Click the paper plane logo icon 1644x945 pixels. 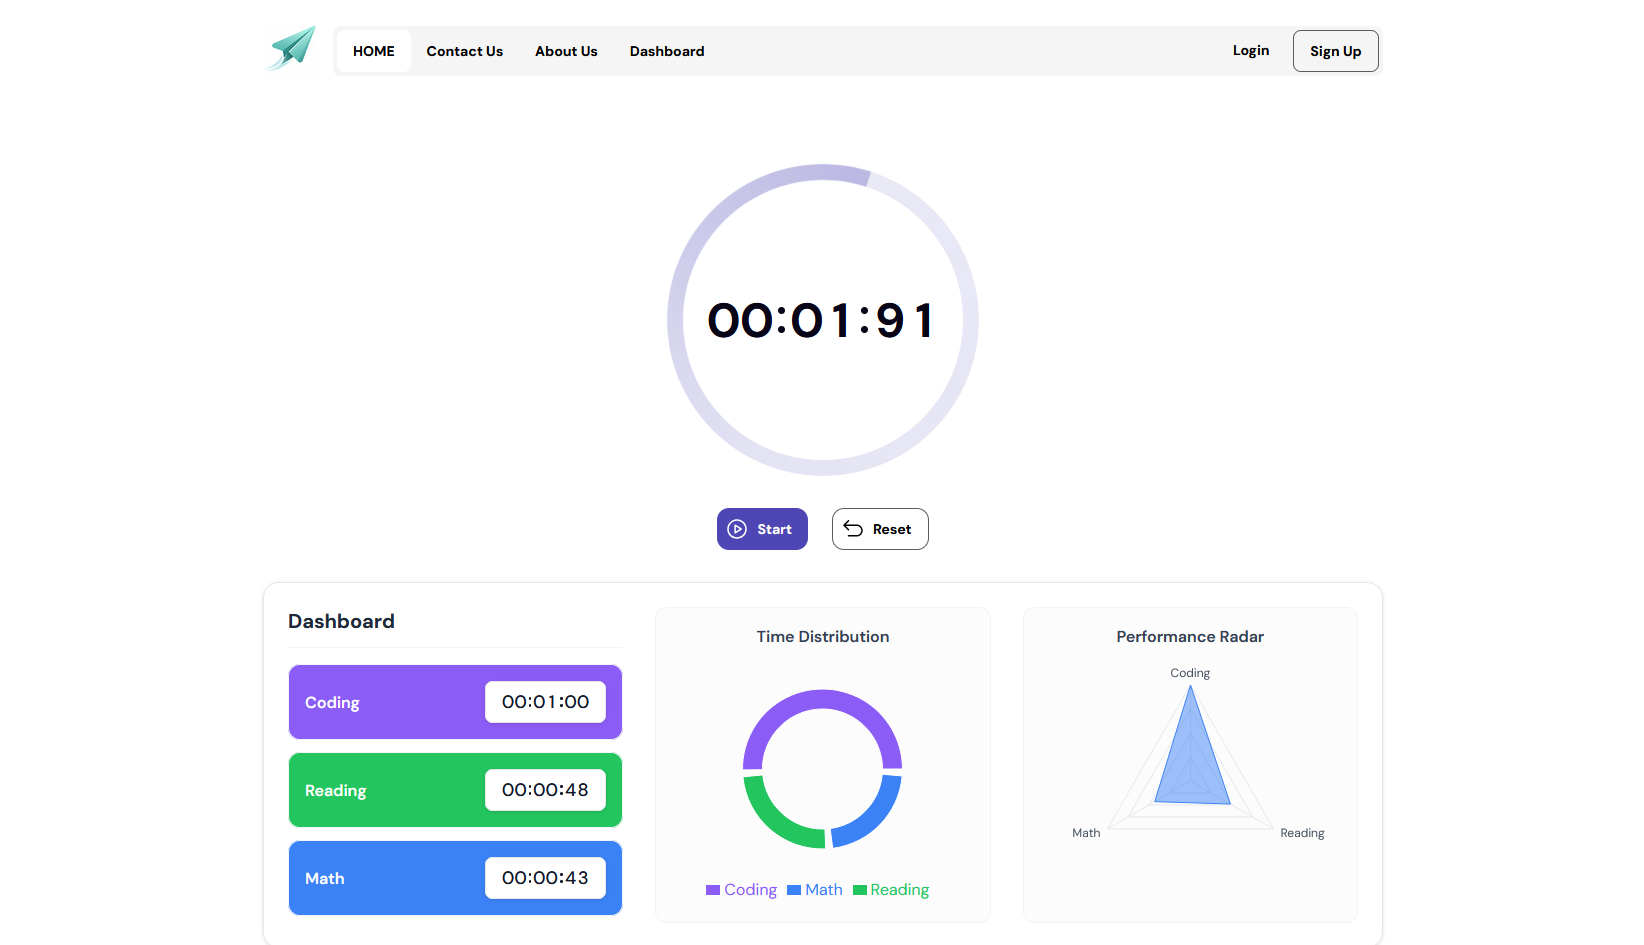click(292, 49)
